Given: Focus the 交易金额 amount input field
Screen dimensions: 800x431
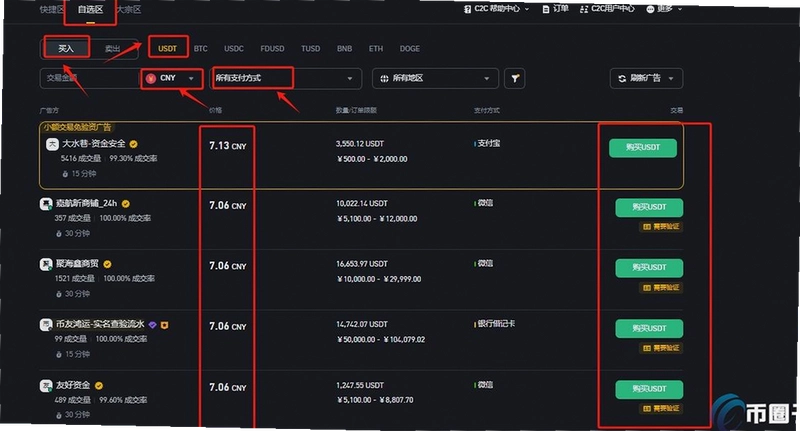Looking at the screenshot, I should [x=88, y=78].
